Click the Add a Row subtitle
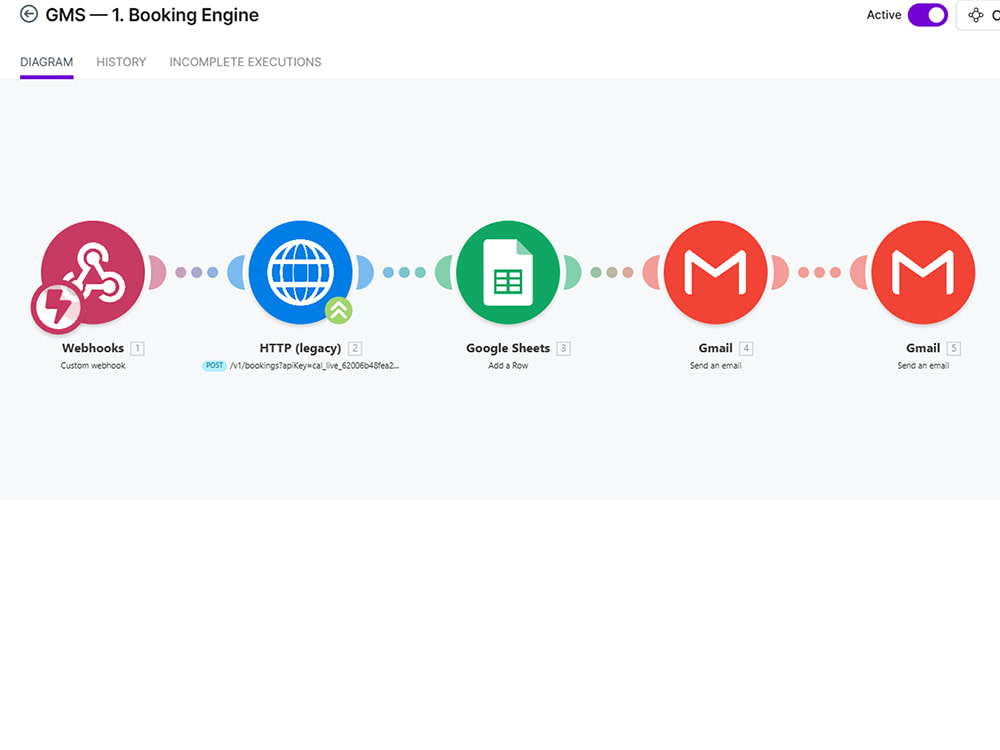Image resolution: width=1000 pixels, height=750 pixels. [508, 365]
